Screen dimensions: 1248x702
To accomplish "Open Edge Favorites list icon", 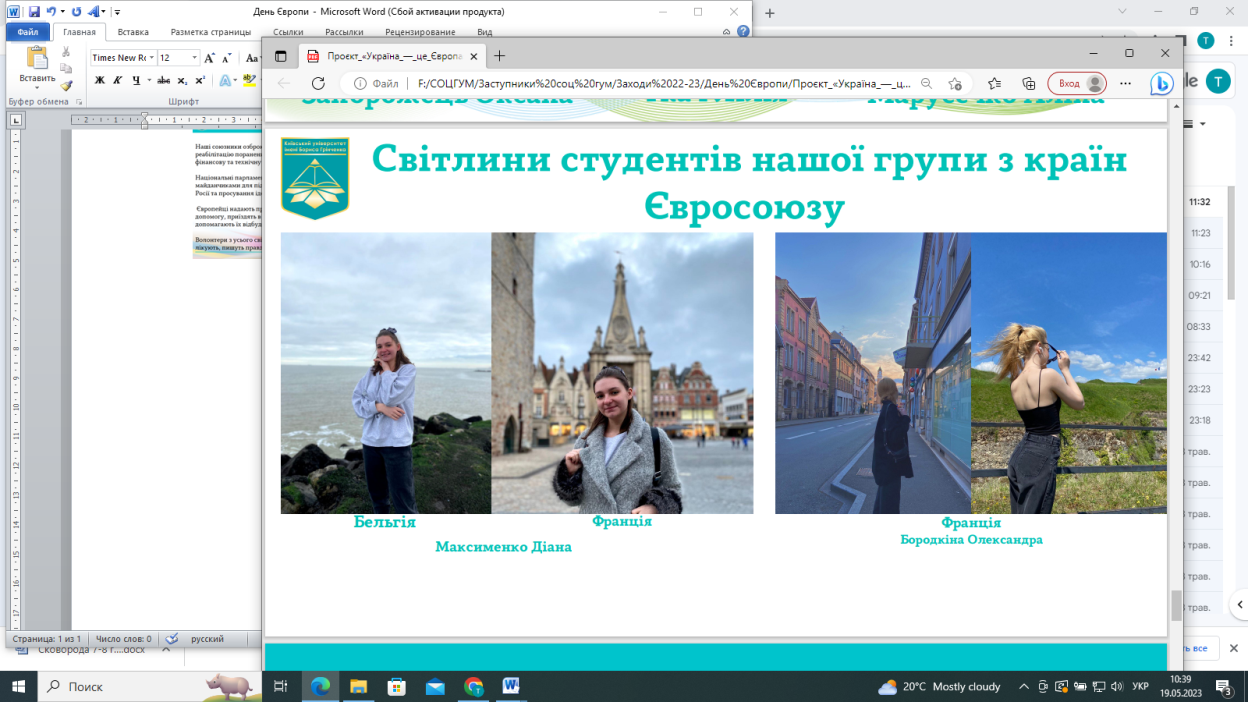I will 994,84.
